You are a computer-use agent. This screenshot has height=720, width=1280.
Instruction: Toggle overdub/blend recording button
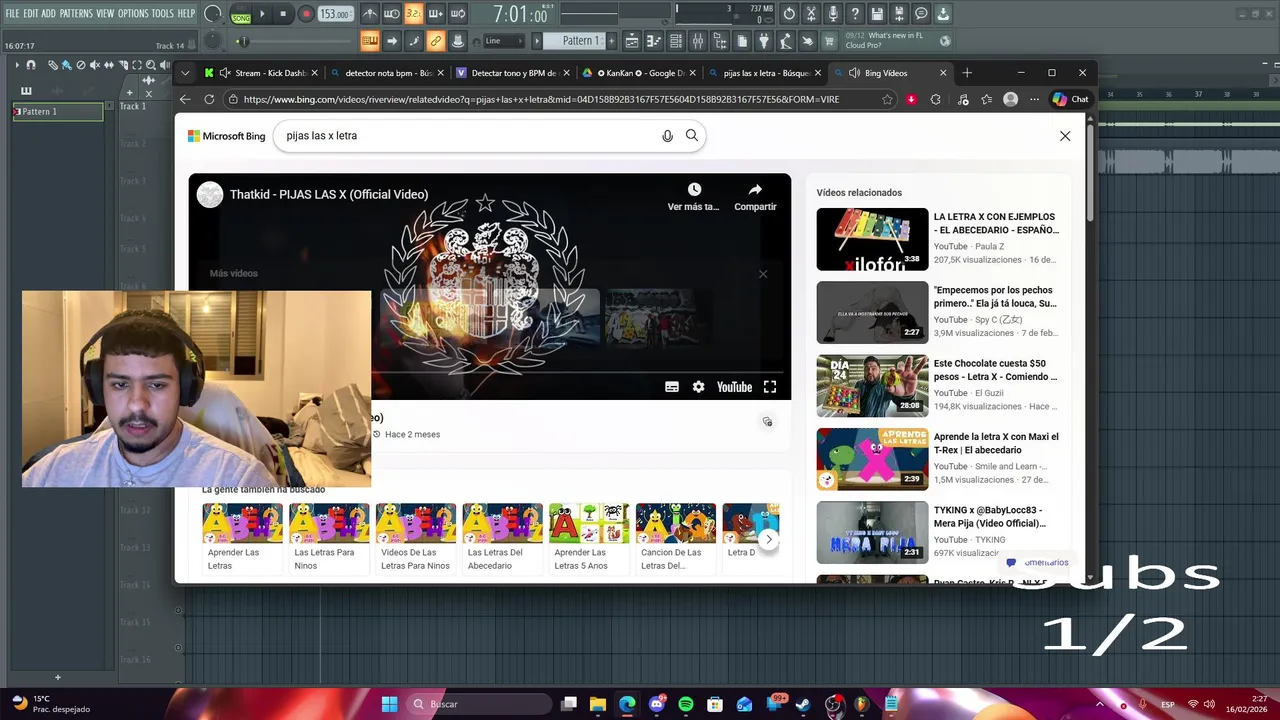[436, 14]
